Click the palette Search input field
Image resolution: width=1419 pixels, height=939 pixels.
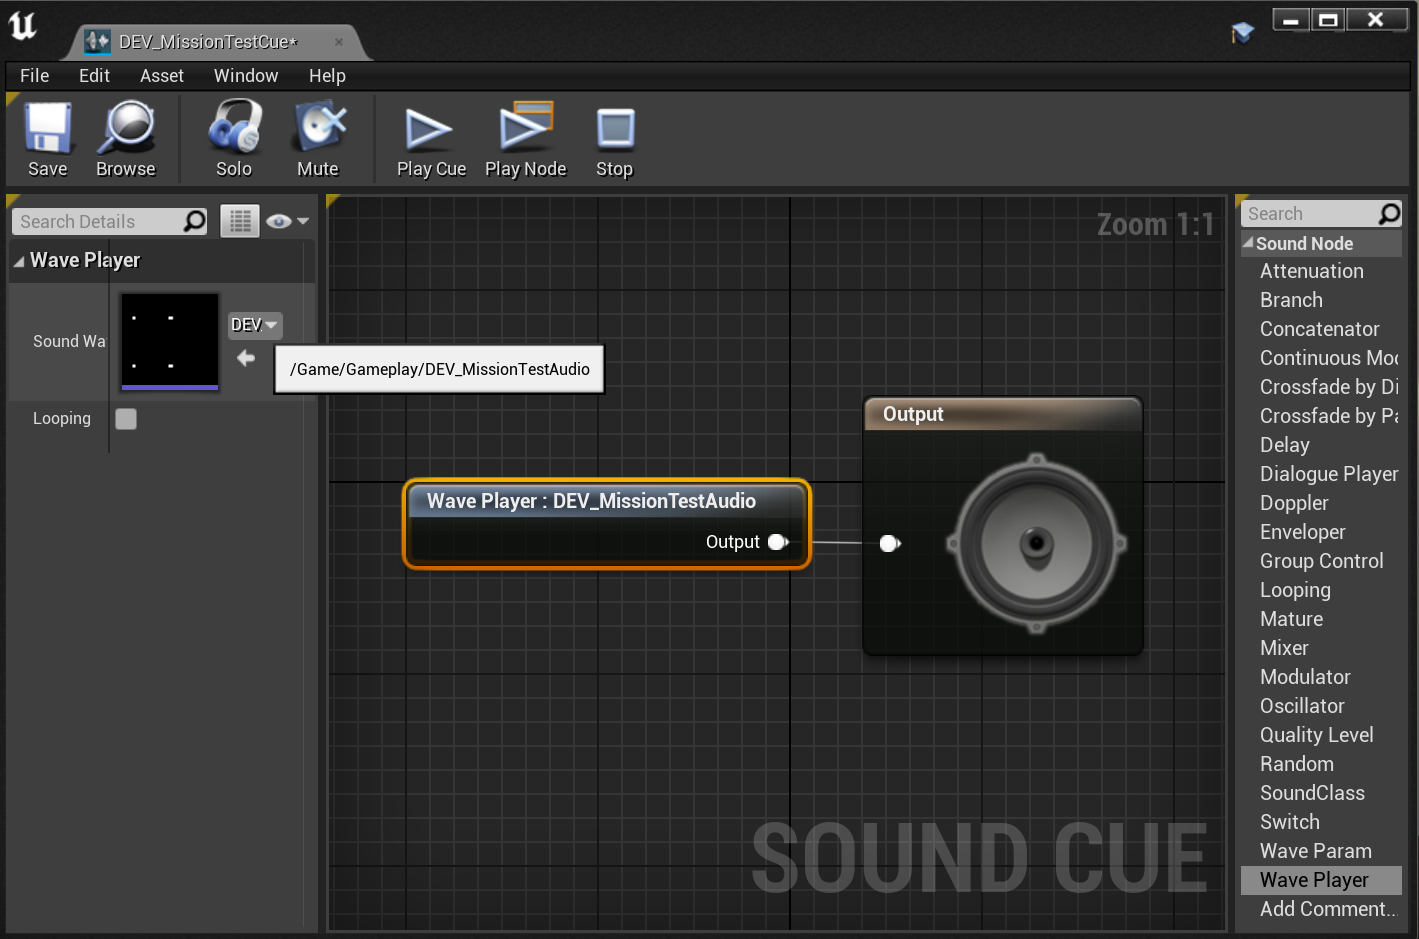(1309, 213)
